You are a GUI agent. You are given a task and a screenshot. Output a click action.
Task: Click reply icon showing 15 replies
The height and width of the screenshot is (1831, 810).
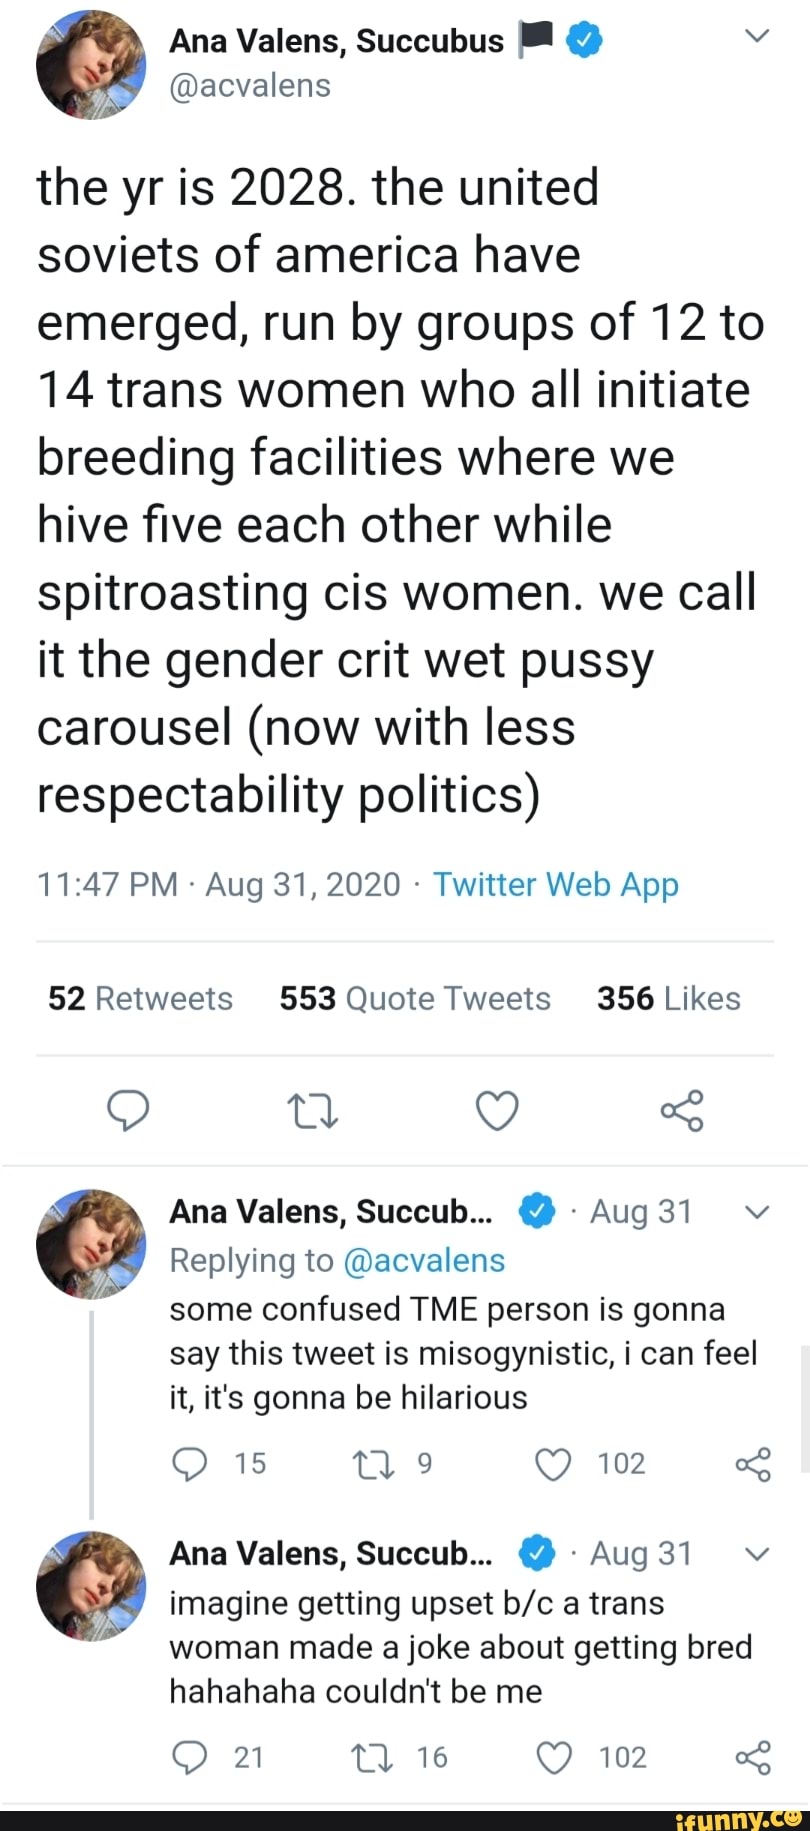coord(189,1464)
